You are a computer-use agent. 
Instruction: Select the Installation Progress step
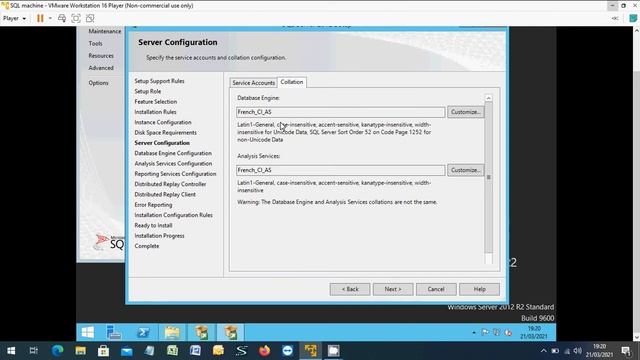point(159,236)
